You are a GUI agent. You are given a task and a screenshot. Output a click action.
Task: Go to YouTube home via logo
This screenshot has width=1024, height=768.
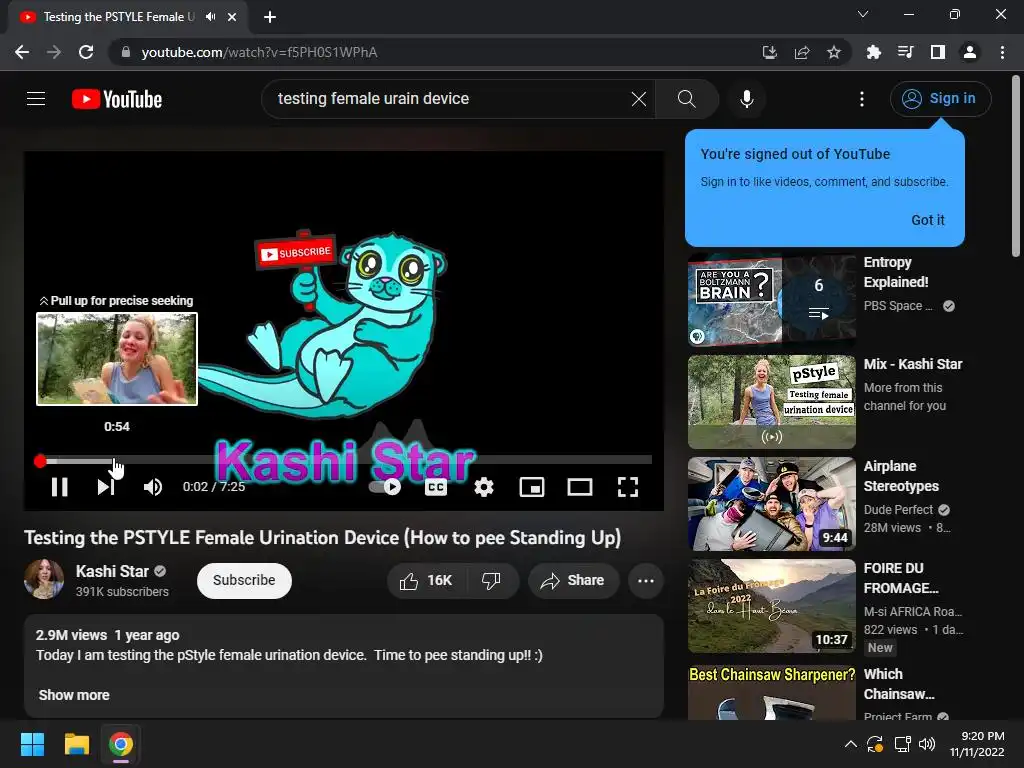click(117, 99)
